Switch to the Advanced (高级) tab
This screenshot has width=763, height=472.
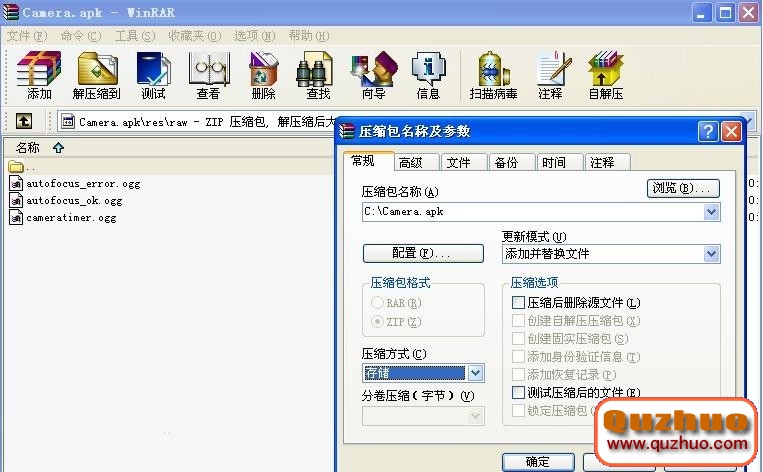[x=417, y=163]
